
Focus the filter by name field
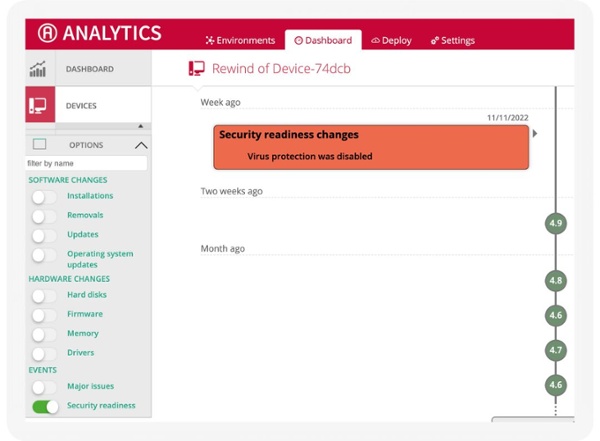86,163
